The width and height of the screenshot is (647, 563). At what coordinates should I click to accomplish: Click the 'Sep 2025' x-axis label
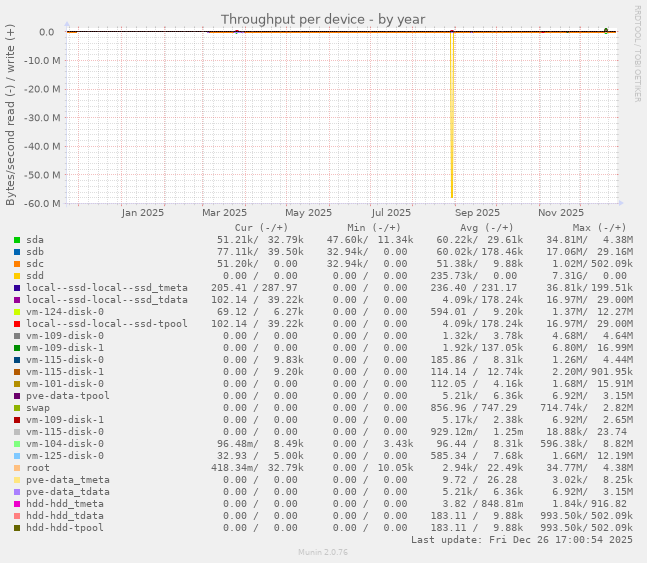pos(477,213)
